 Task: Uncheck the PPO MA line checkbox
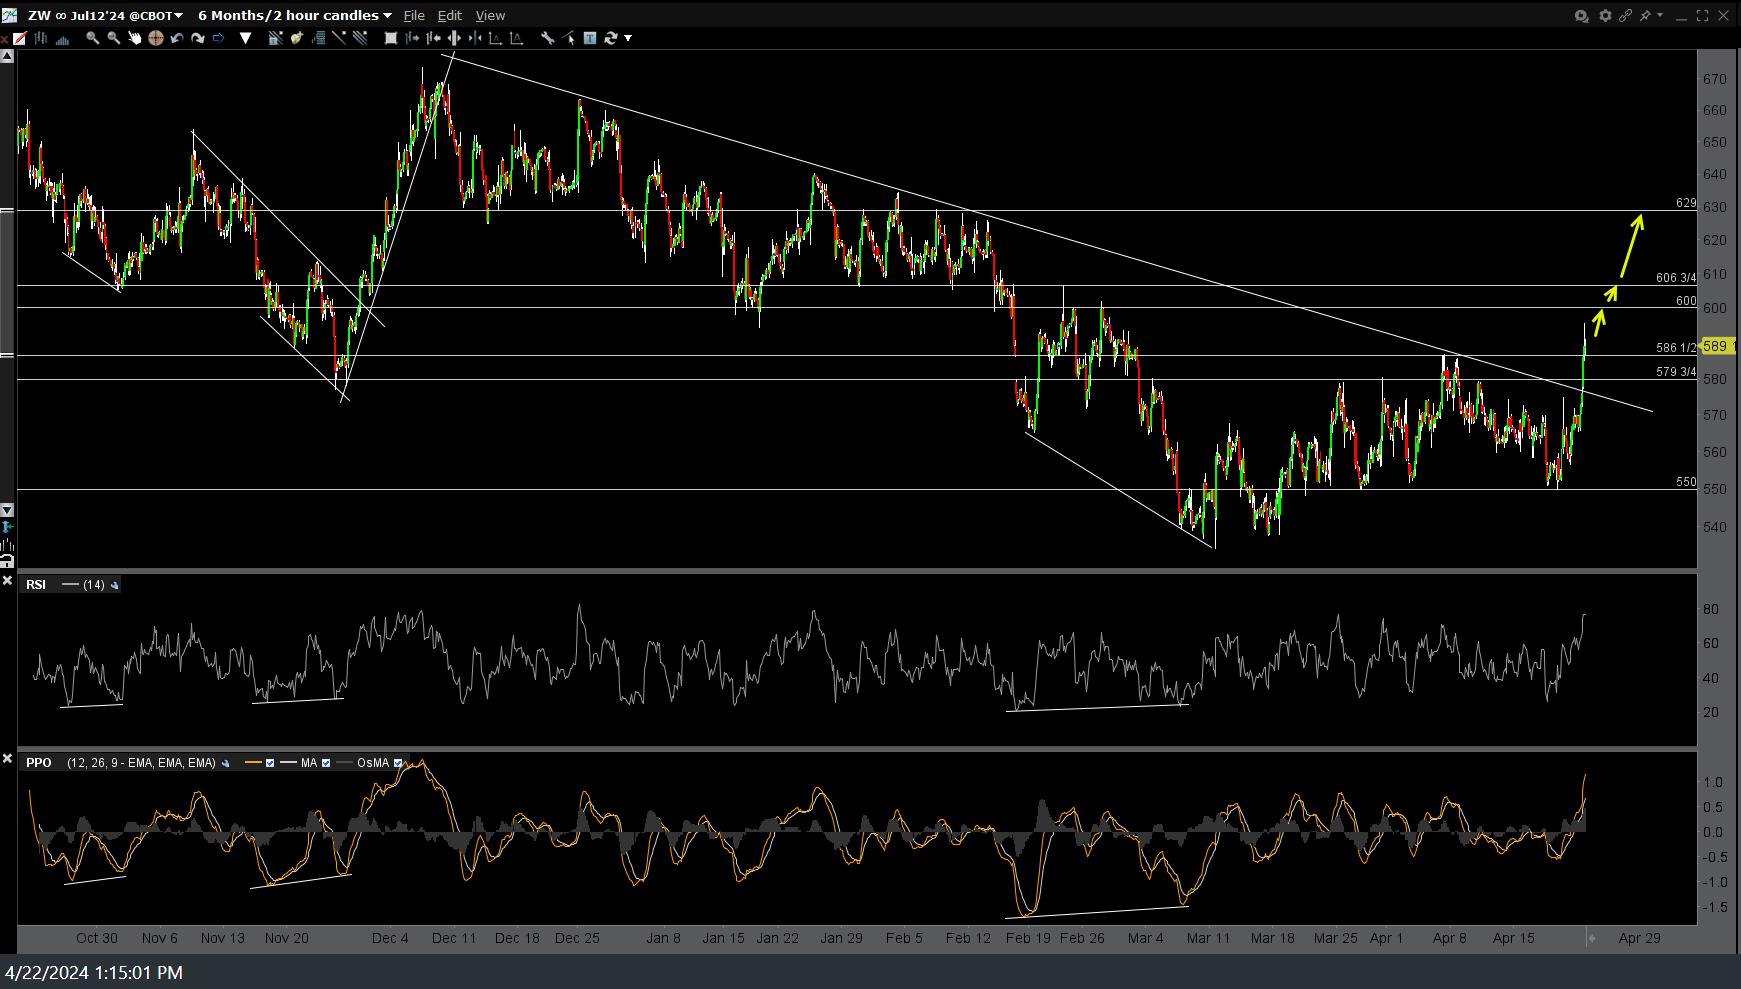(326, 763)
